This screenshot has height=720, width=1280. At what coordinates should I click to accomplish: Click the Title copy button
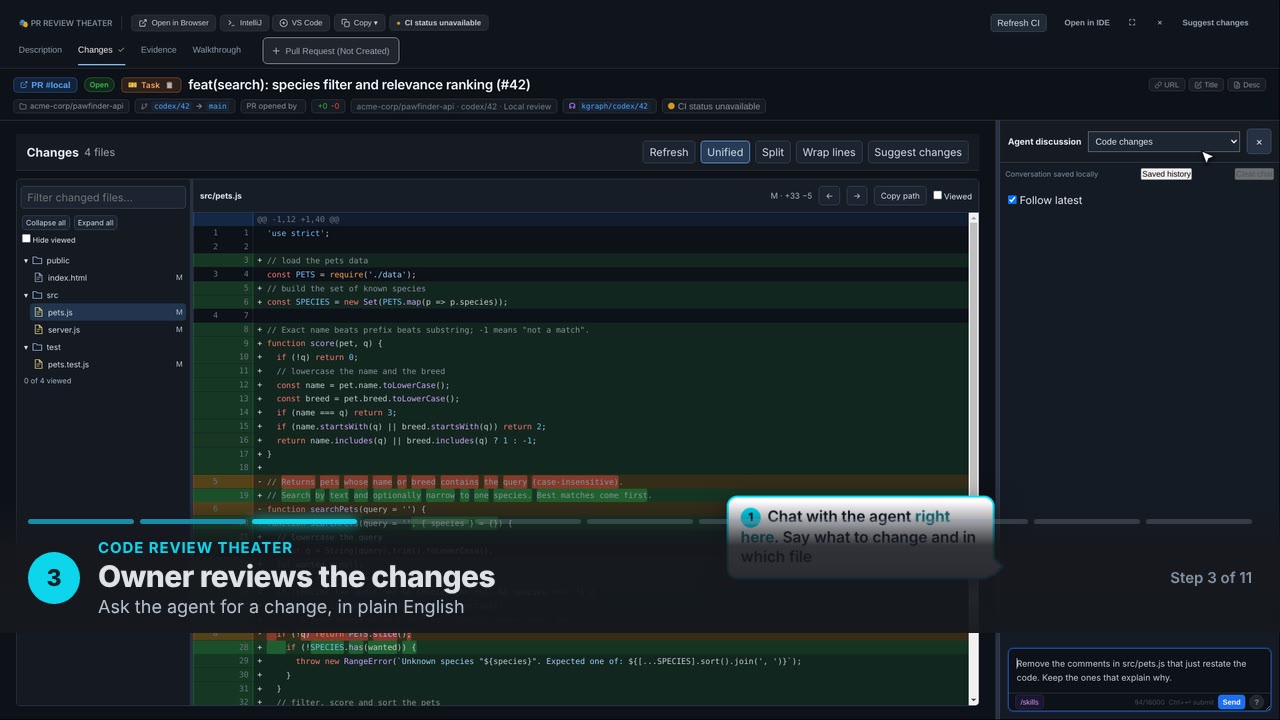point(1206,85)
